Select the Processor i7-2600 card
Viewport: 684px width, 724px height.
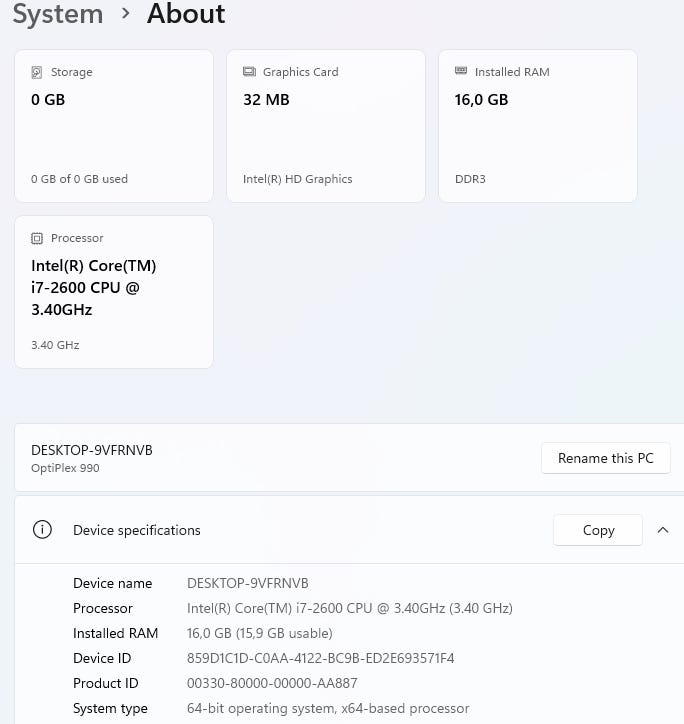(114, 292)
